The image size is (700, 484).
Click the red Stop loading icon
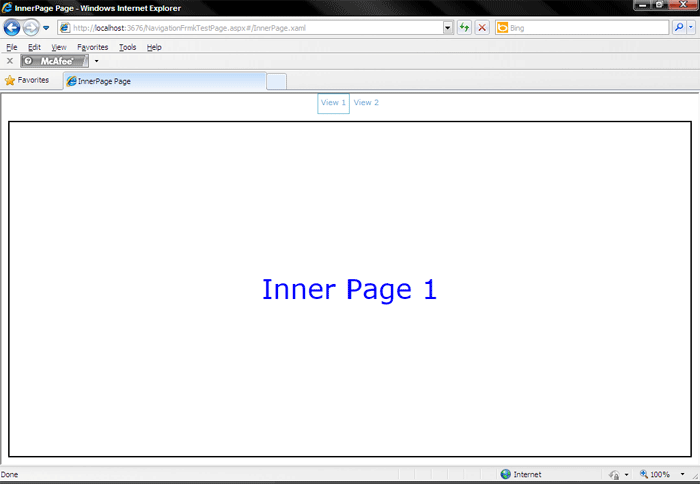[x=482, y=28]
